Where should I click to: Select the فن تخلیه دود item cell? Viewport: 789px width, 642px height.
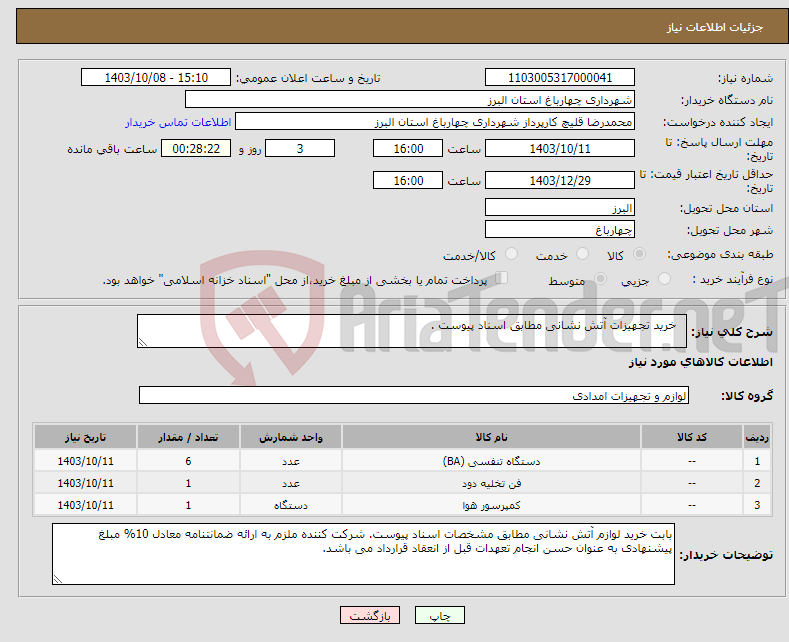[491, 483]
